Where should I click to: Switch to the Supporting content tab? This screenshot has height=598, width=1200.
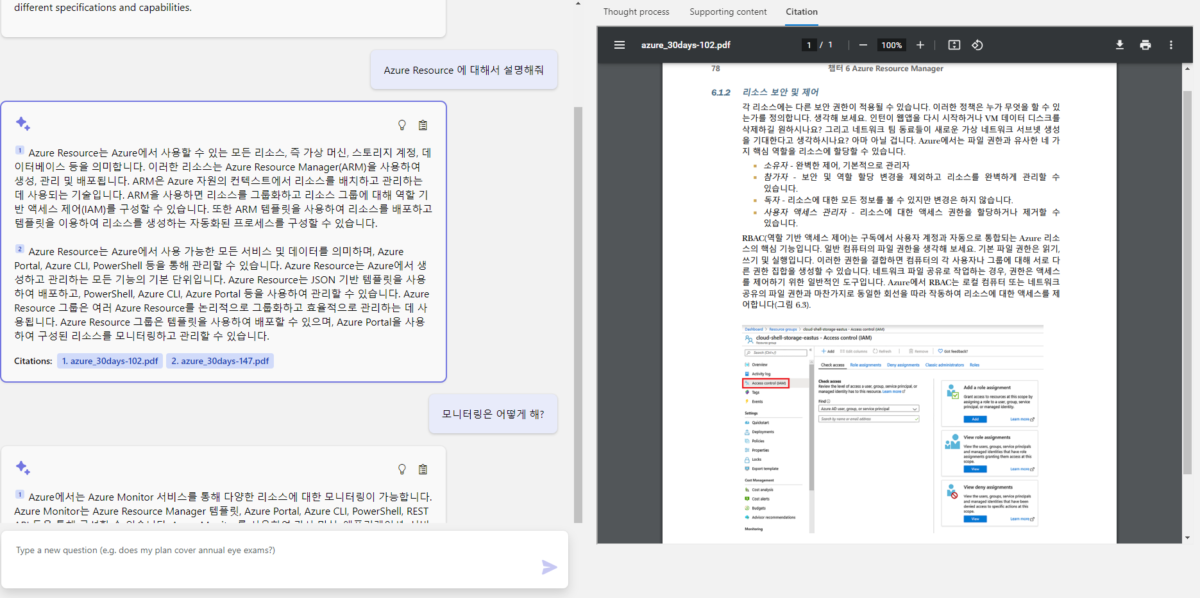[x=727, y=12]
